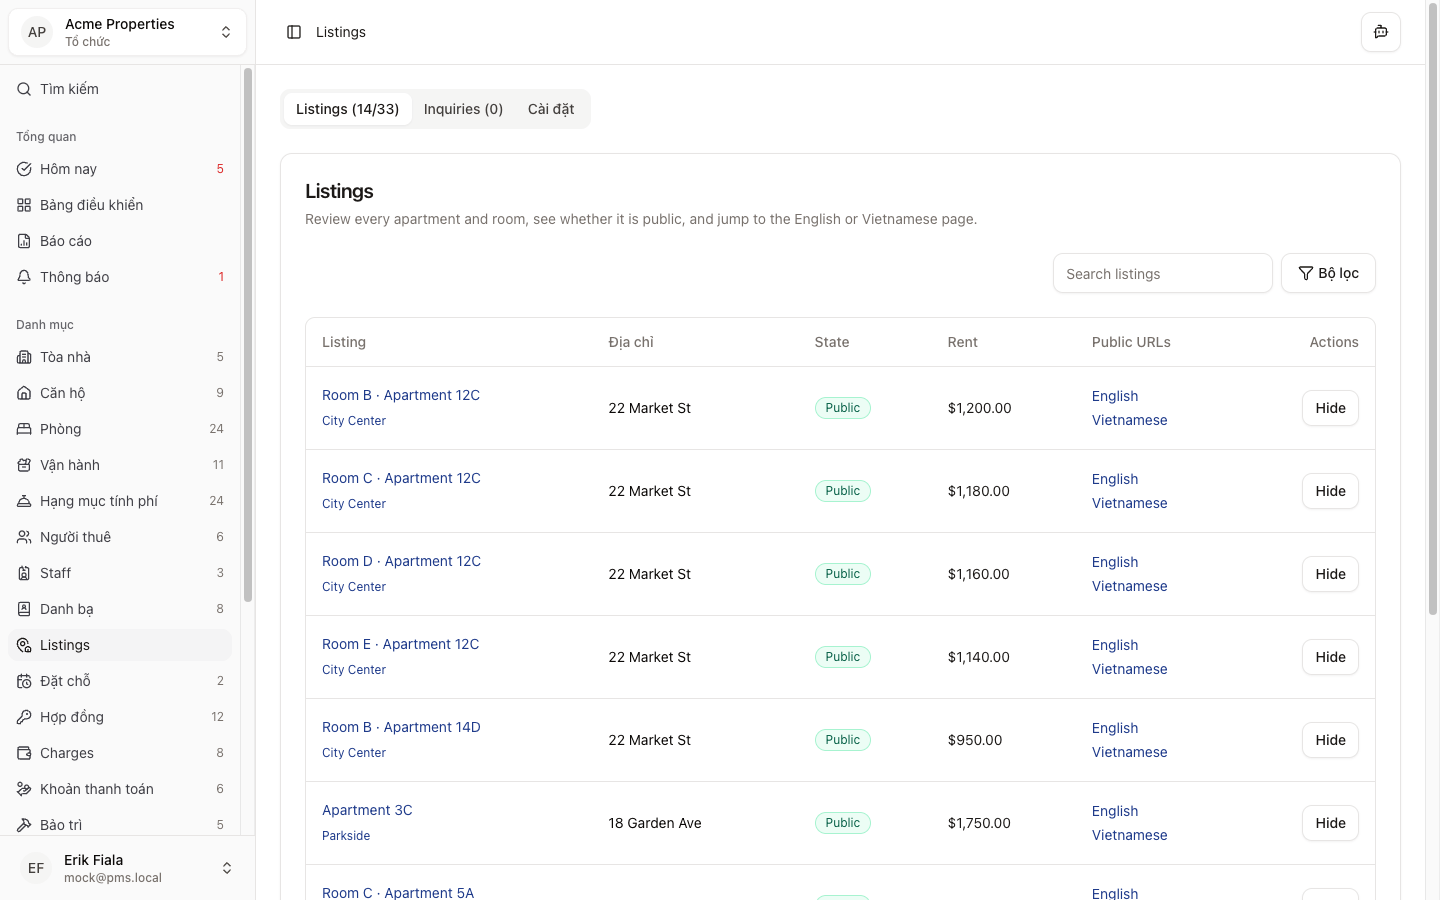Toggle the sidebar panel icon
Viewport: 1440px width, 900px height.
click(x=294, y=32)
